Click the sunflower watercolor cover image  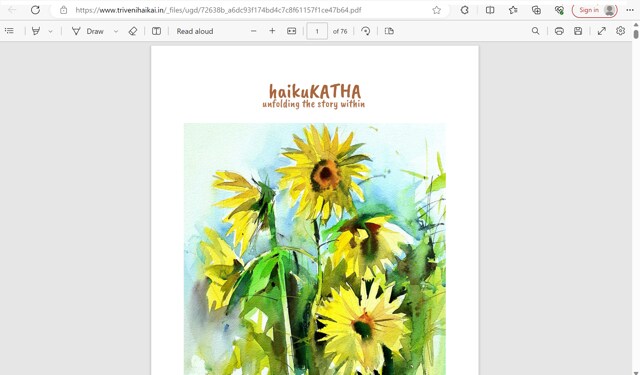pyautogui.click(x=315, y=249)
